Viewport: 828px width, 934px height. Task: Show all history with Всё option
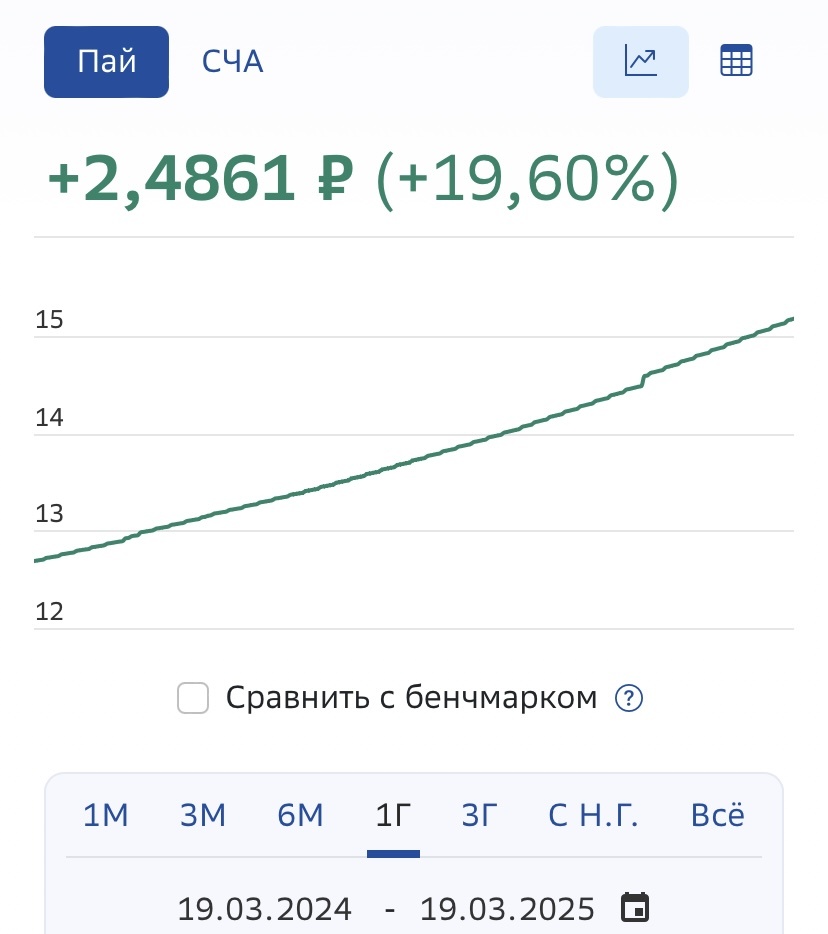click(x=717, y=815)
